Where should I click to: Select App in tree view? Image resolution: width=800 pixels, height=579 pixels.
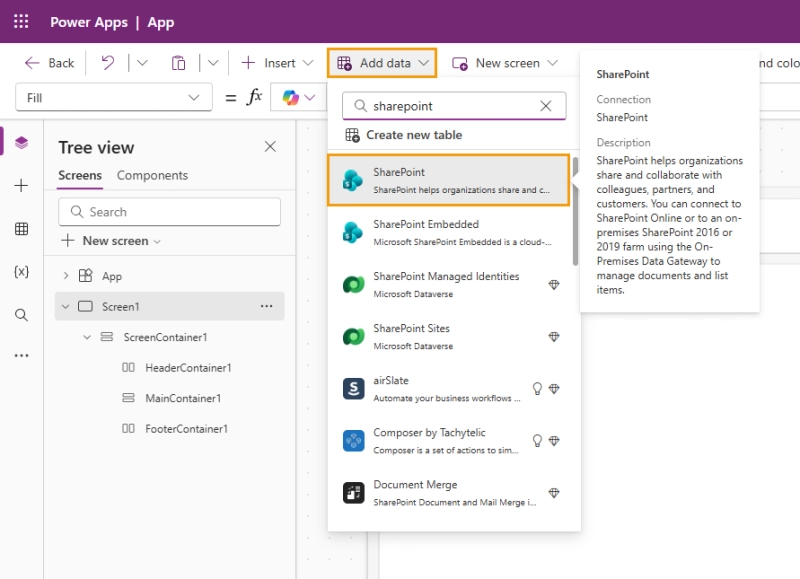click(x=111, y=276)
